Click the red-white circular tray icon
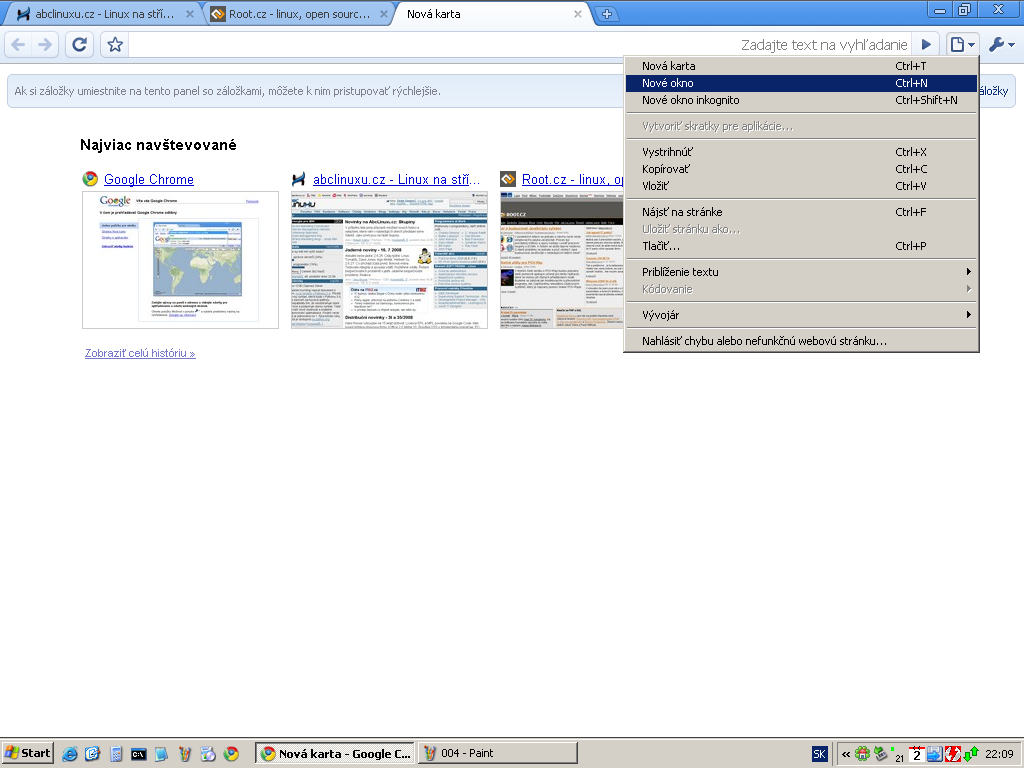 coord(952,754)
